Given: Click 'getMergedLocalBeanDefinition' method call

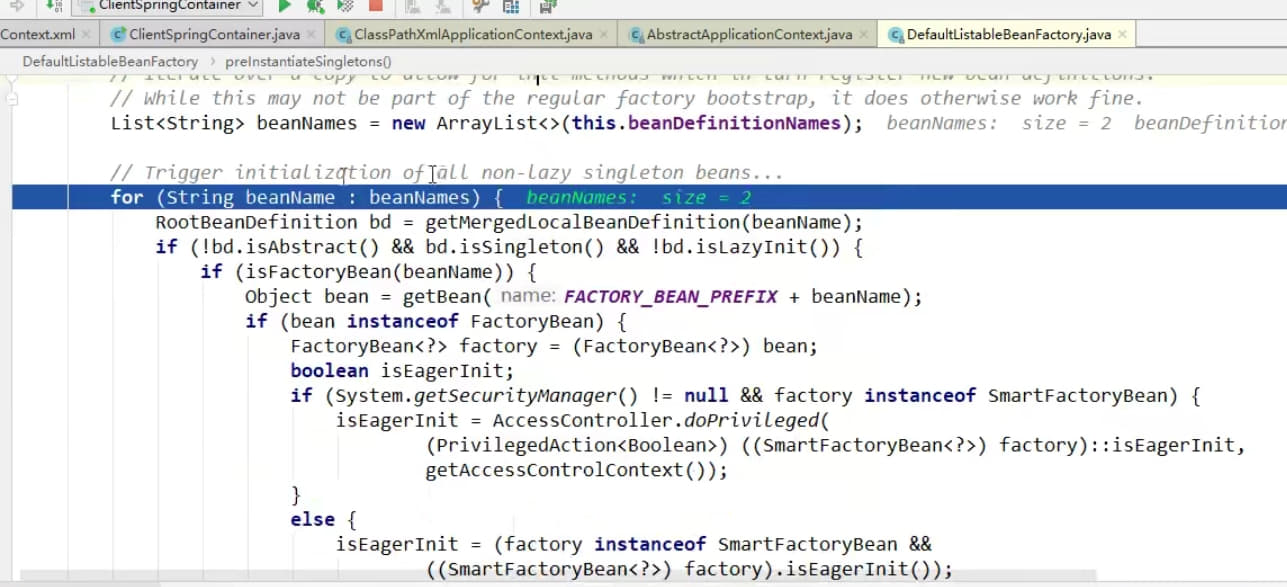Looking at the screenshot, I should pos(585,222).
